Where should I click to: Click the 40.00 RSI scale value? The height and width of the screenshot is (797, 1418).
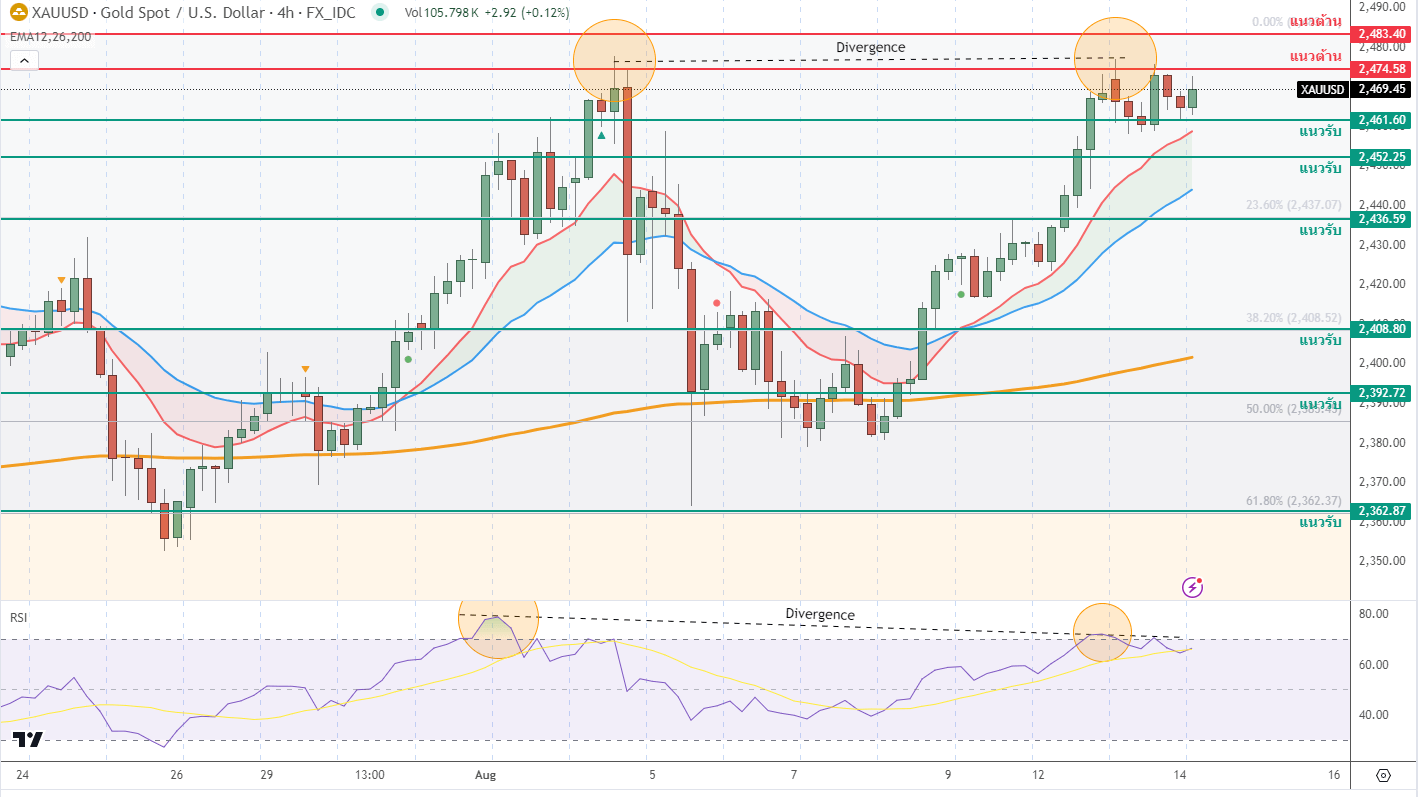[x=1373, y=715]
